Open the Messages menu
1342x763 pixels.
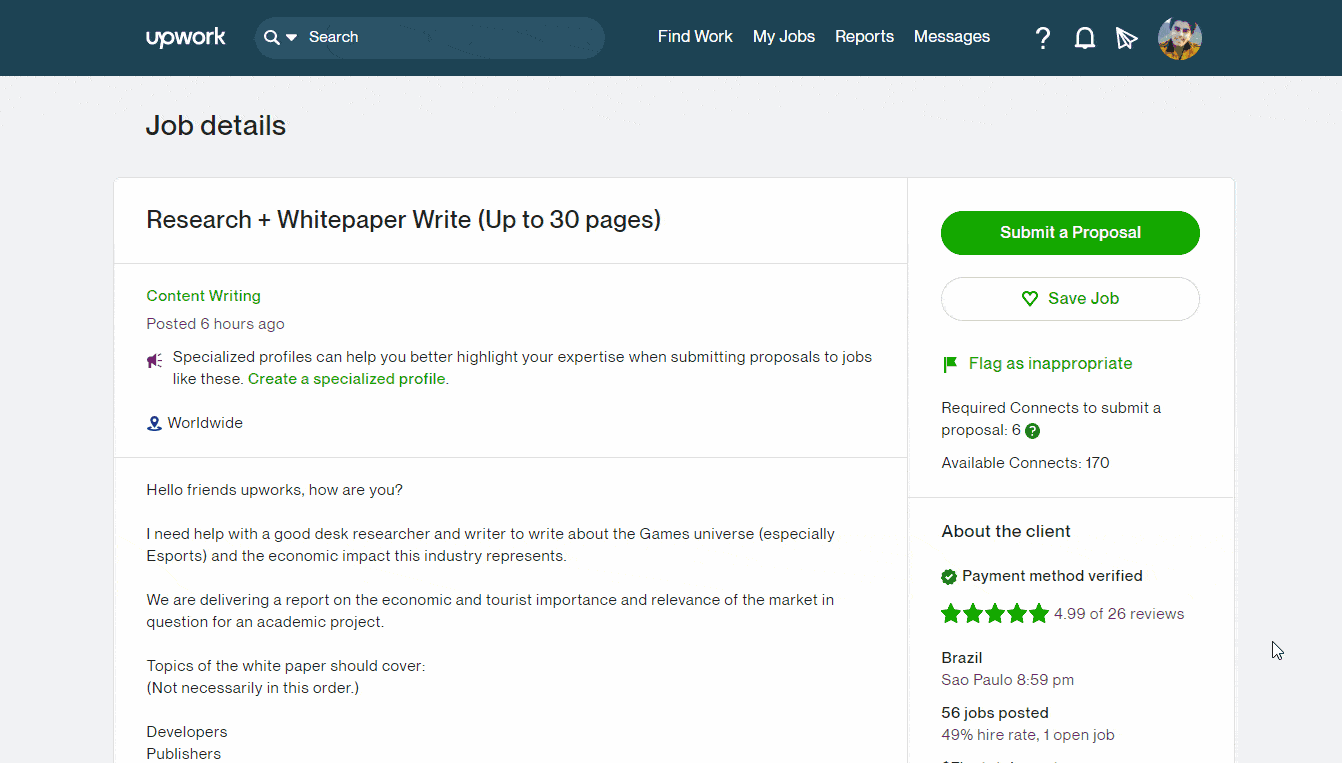coord(952,37)
